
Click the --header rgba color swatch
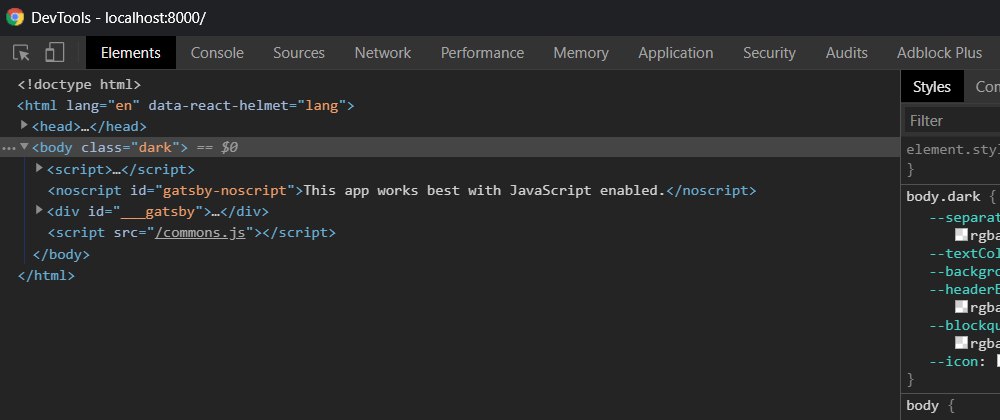pos(961,307)
